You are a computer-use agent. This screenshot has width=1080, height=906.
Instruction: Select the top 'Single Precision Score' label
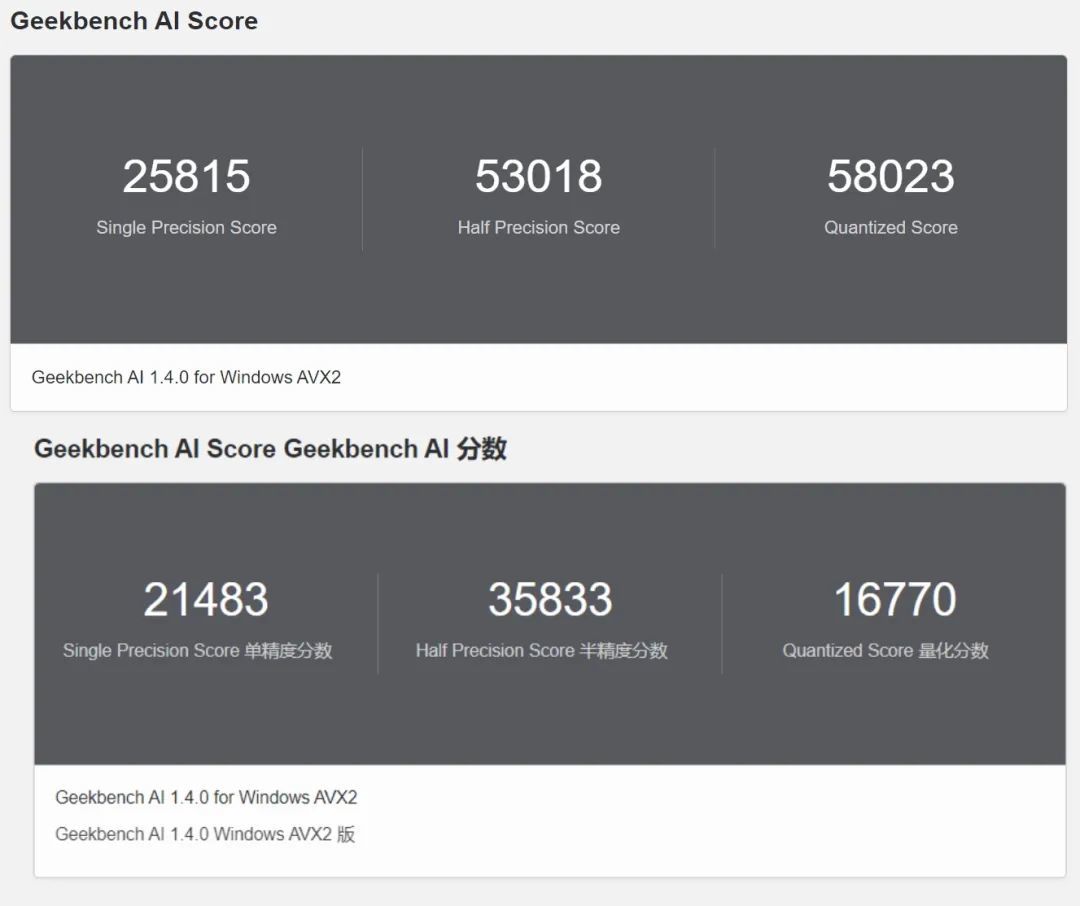point(186,227)
